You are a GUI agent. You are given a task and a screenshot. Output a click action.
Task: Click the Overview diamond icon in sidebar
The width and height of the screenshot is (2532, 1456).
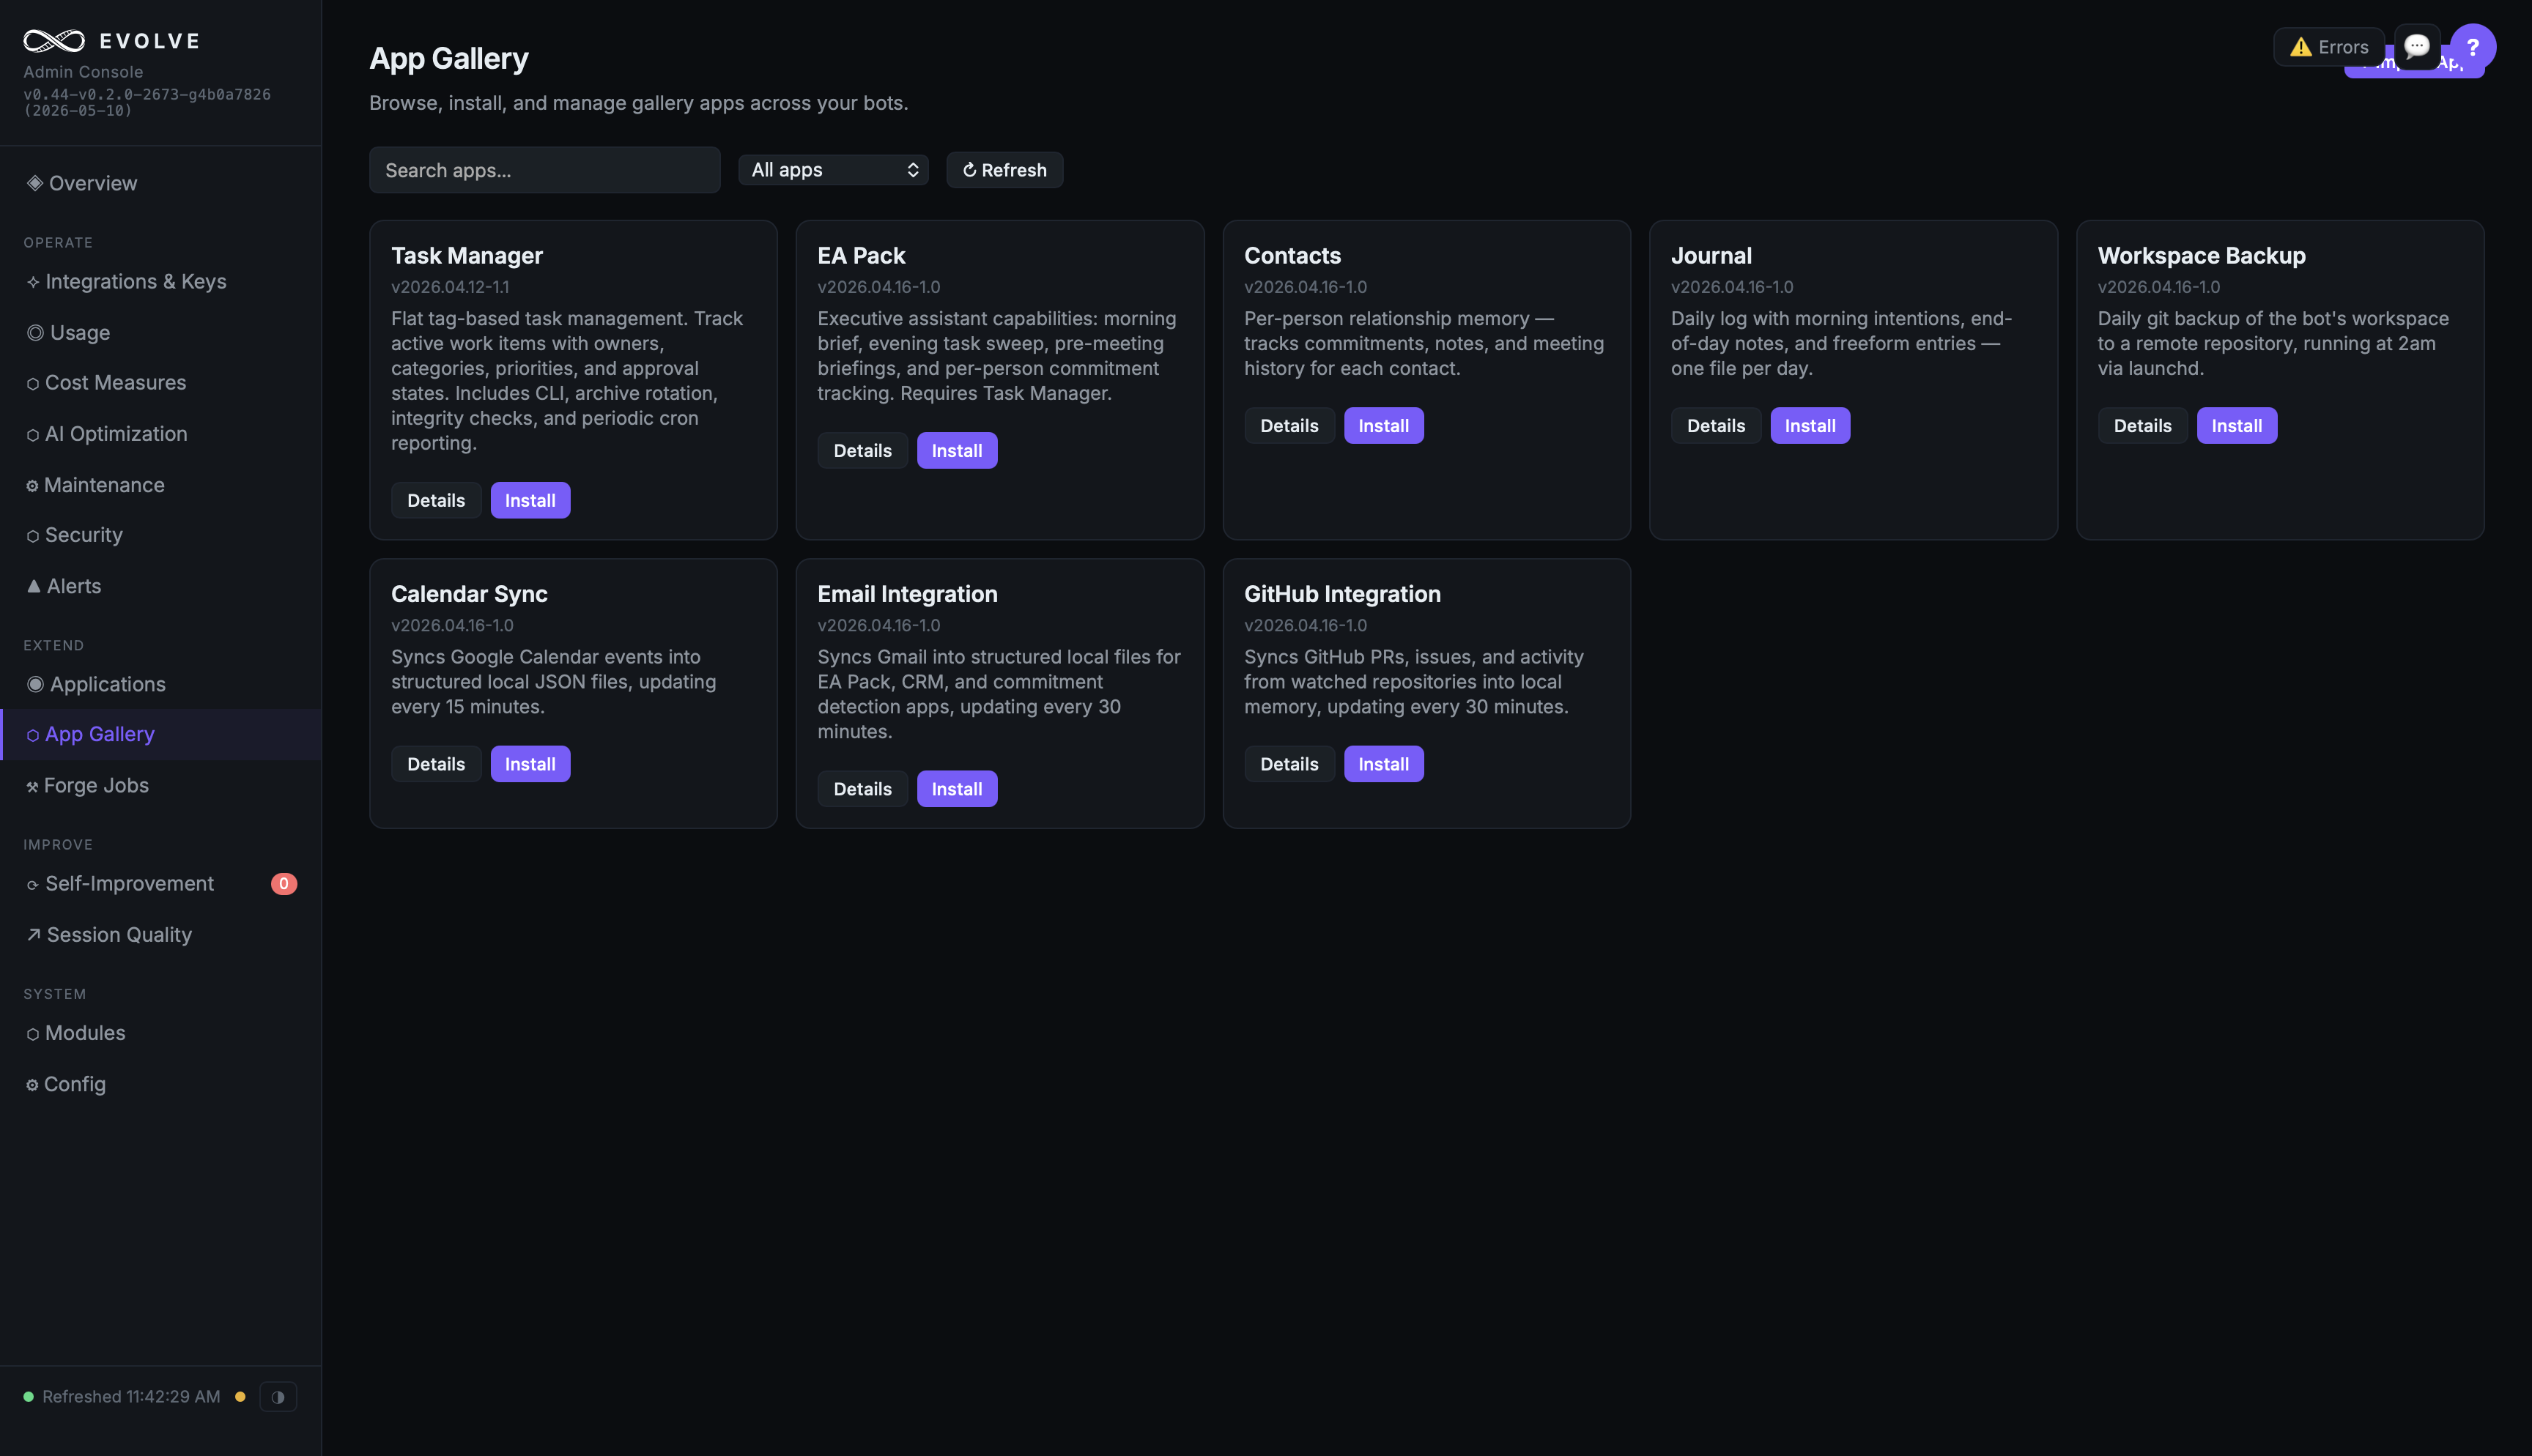coord(34,183)
